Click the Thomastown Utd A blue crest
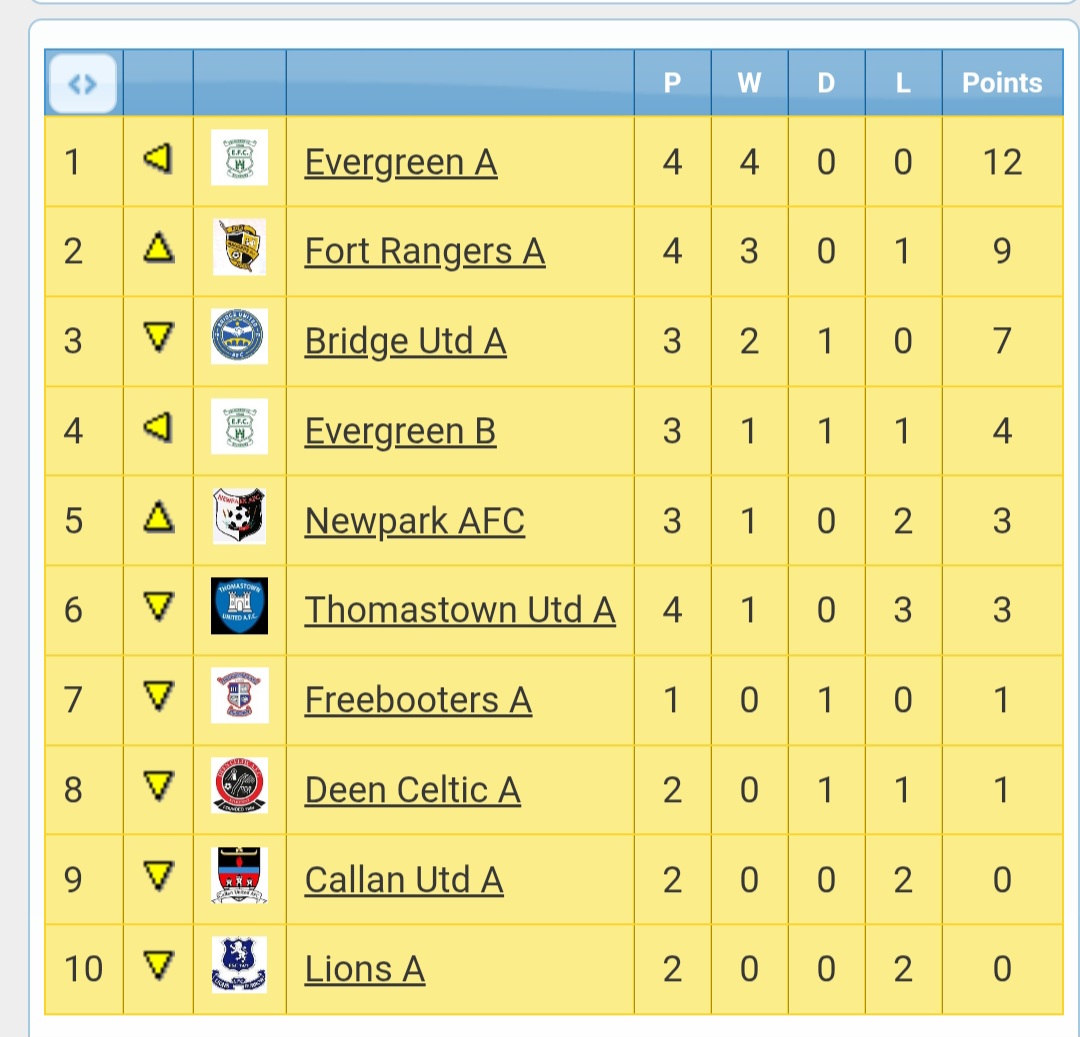The image size is (1080, 1037). 239,606
